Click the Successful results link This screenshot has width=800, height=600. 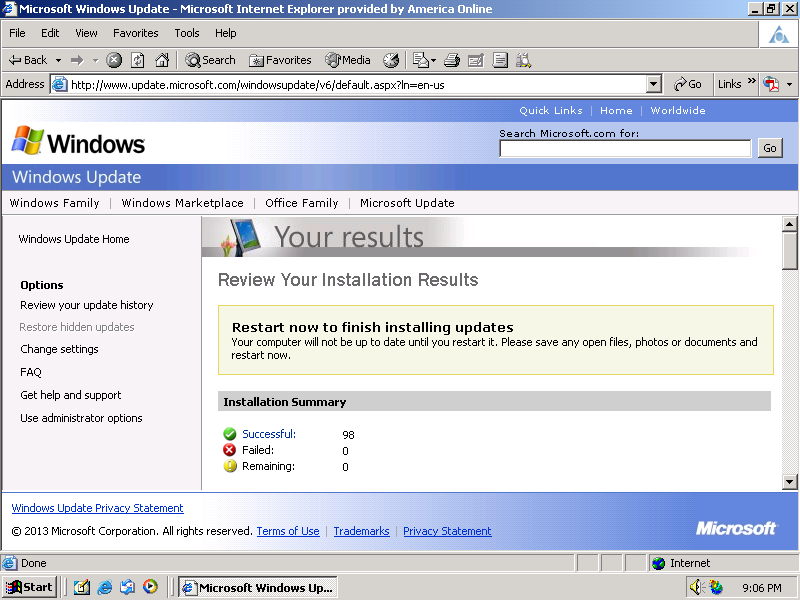point(269,434)
